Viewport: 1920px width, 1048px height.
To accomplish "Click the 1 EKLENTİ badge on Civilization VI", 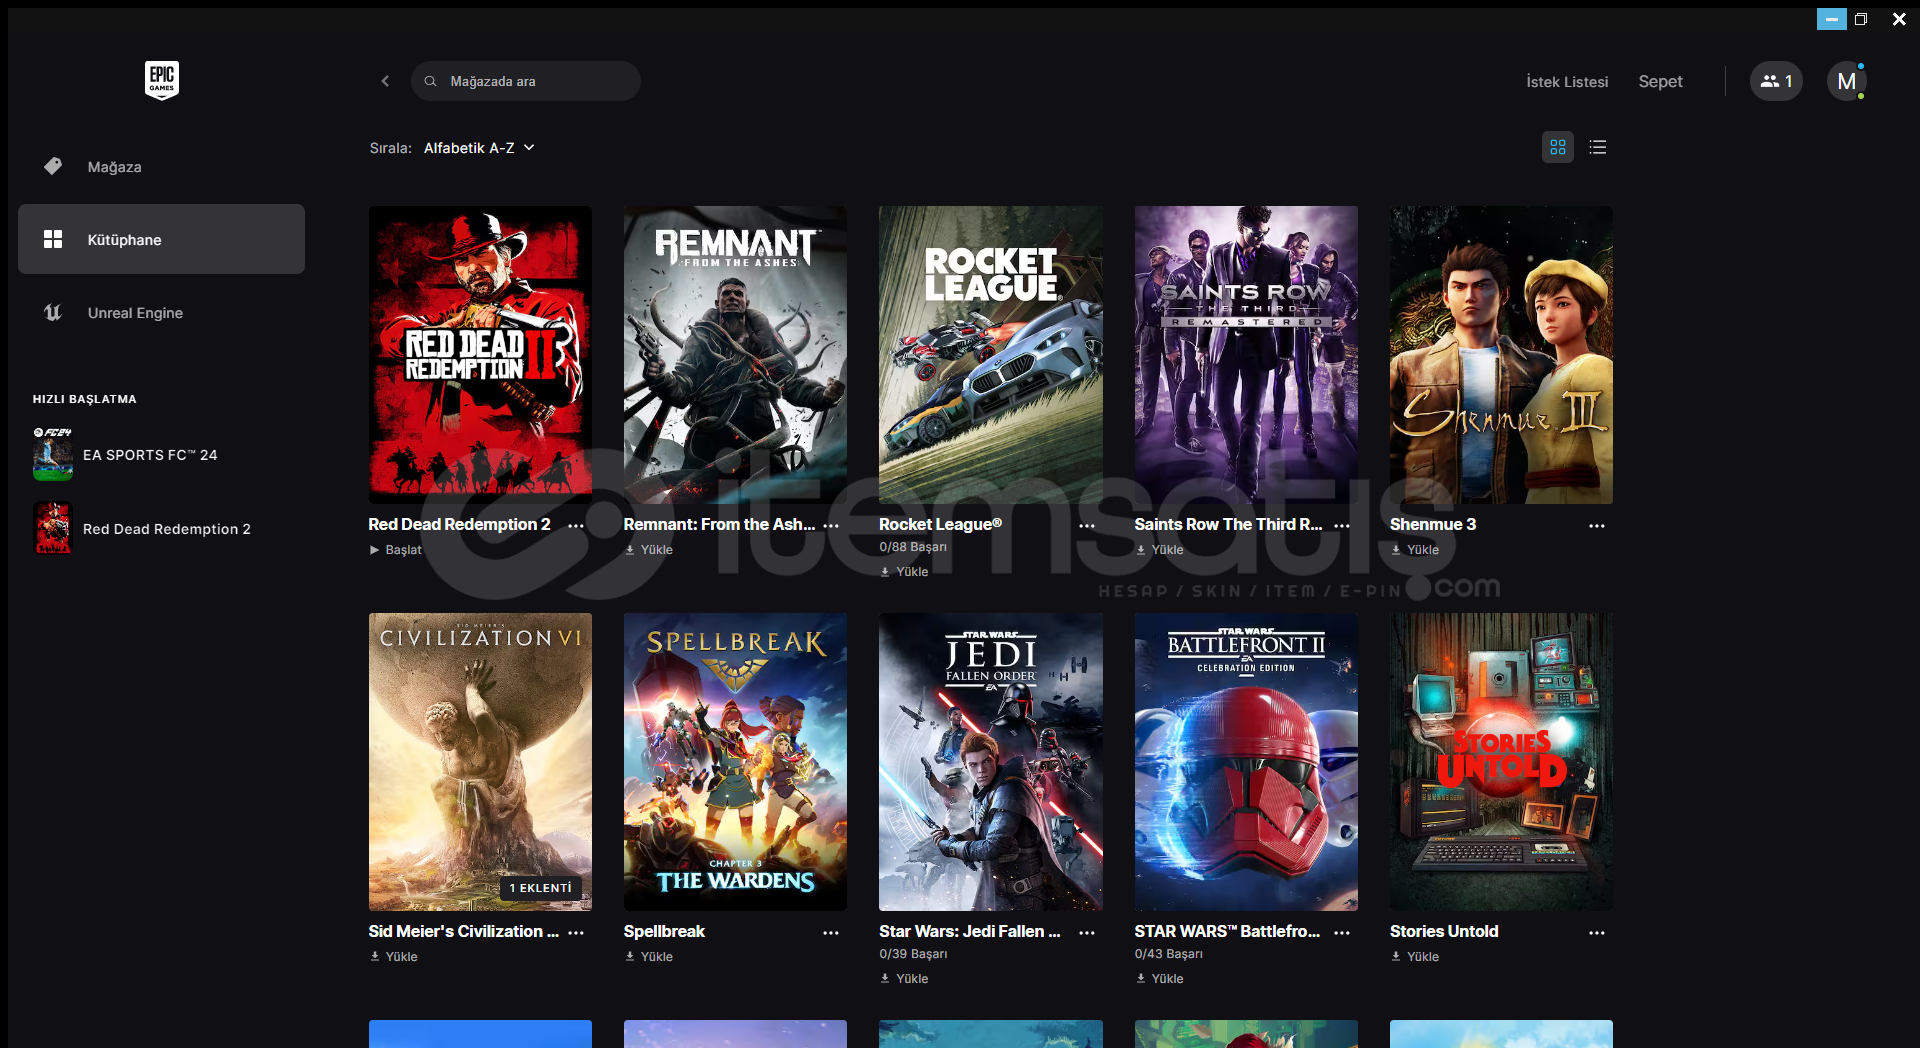I will click(x=541, y=888).
